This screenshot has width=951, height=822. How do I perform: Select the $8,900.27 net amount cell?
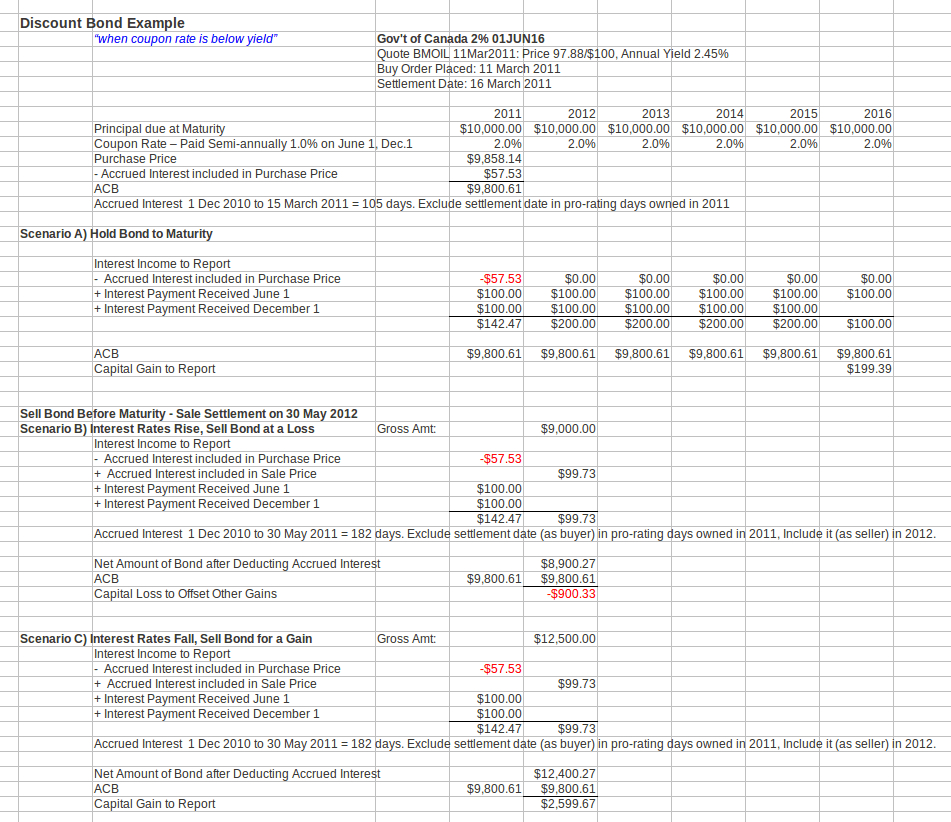click(568, 564)
